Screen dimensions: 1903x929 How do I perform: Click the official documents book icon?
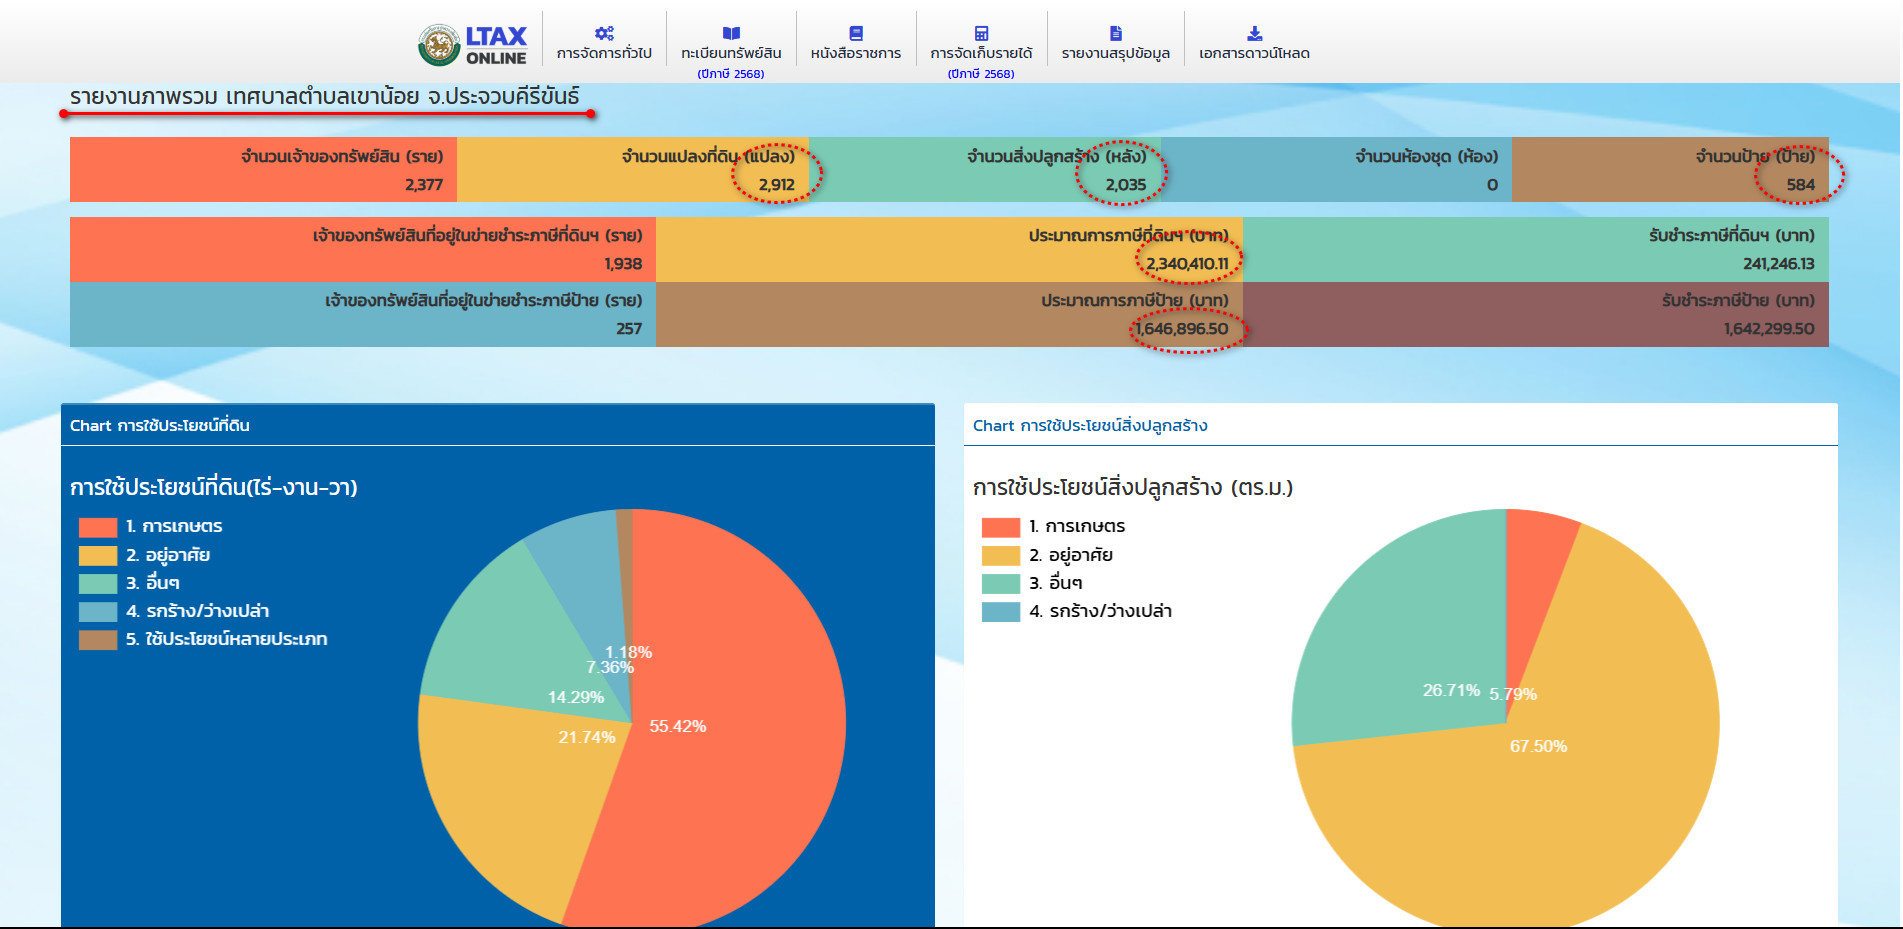tap(856, 33)
